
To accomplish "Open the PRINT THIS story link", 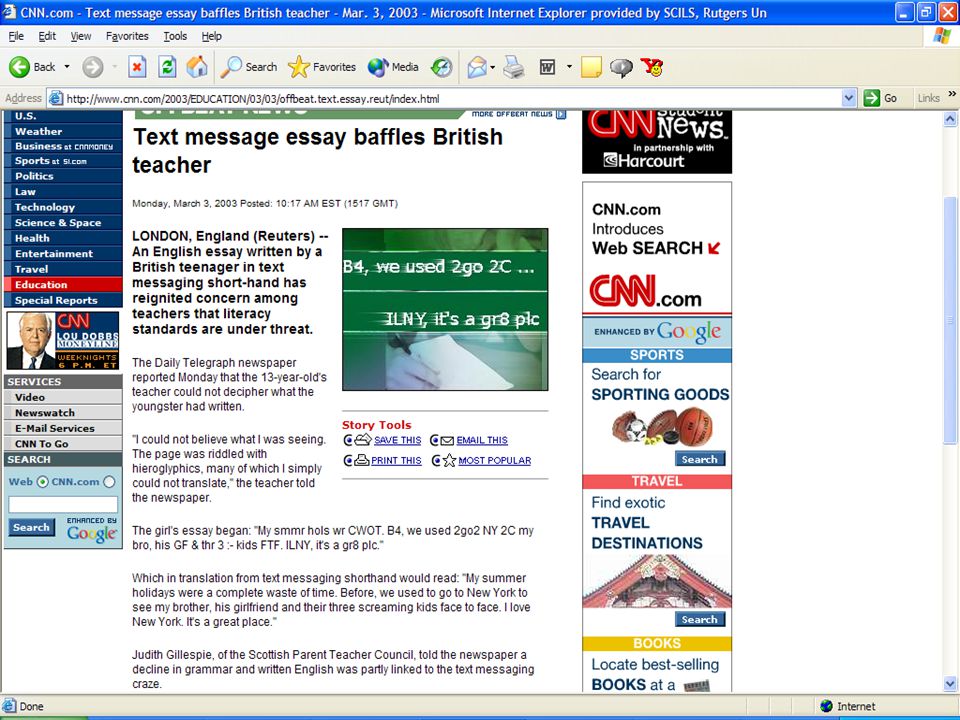I will click(396, 460).
